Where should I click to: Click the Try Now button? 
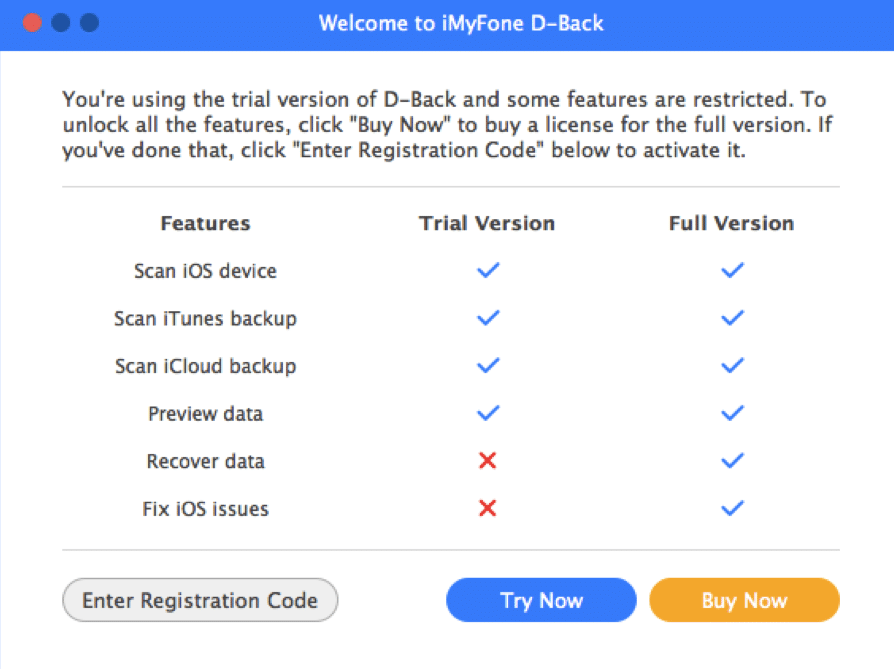541,600
